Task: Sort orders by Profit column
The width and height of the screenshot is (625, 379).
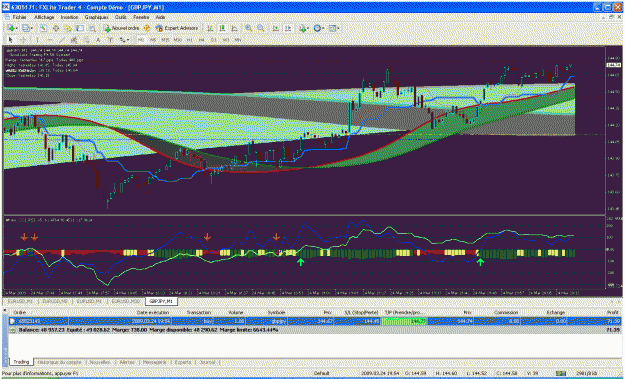Action: tap(613, 312)
